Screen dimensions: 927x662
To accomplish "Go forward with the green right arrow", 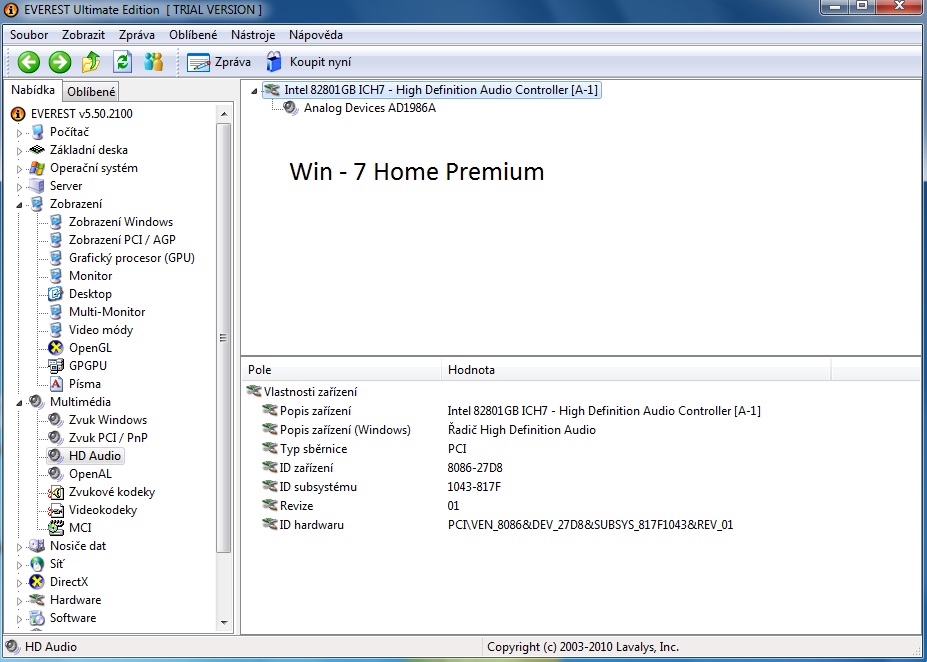I will pyautogui.click(x=60, y=62).
